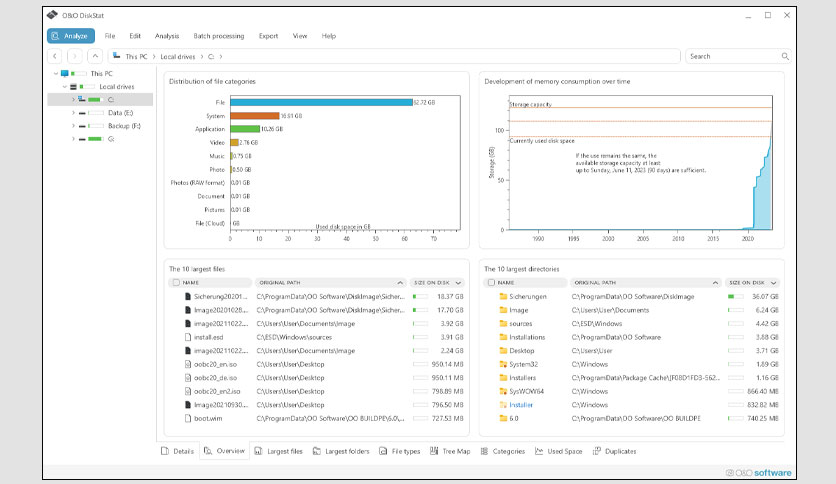Viewport: 836px width, 484px height.
Task: Switch to the File types tab
Action: [400, 451]
